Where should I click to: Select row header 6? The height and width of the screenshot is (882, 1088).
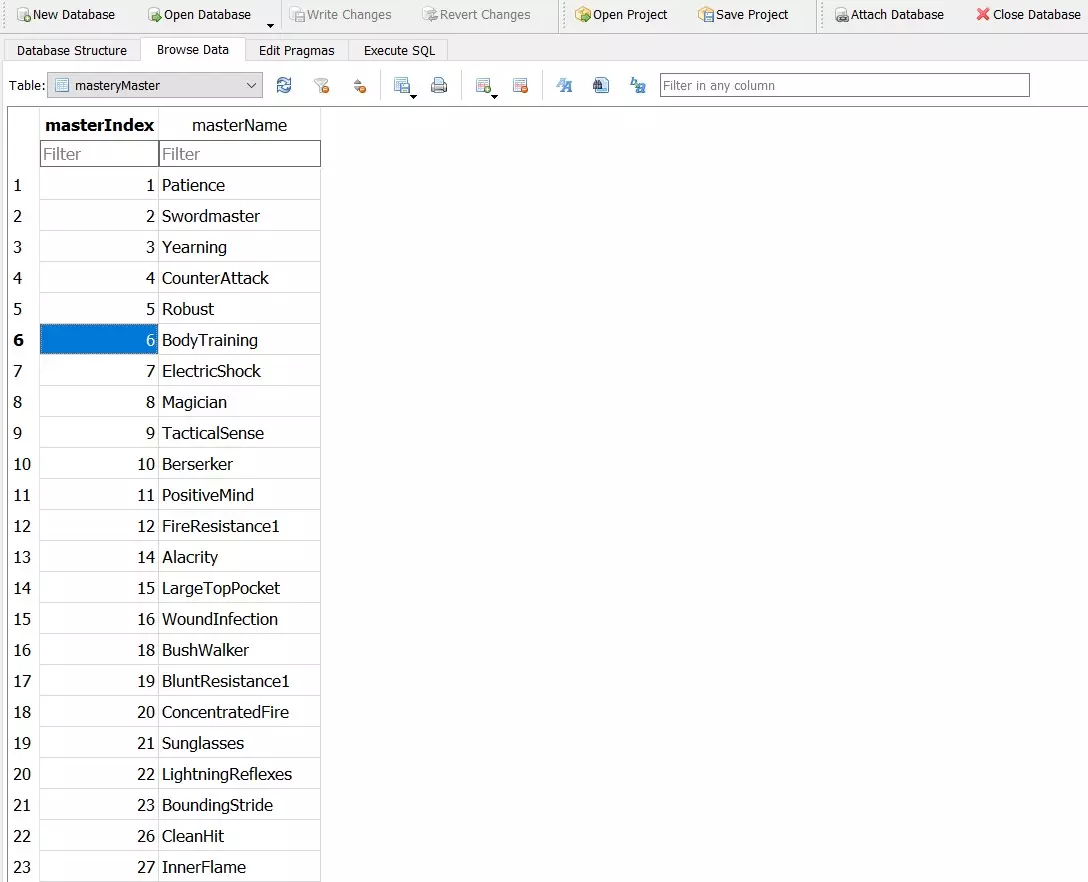(x=24, y=340)
